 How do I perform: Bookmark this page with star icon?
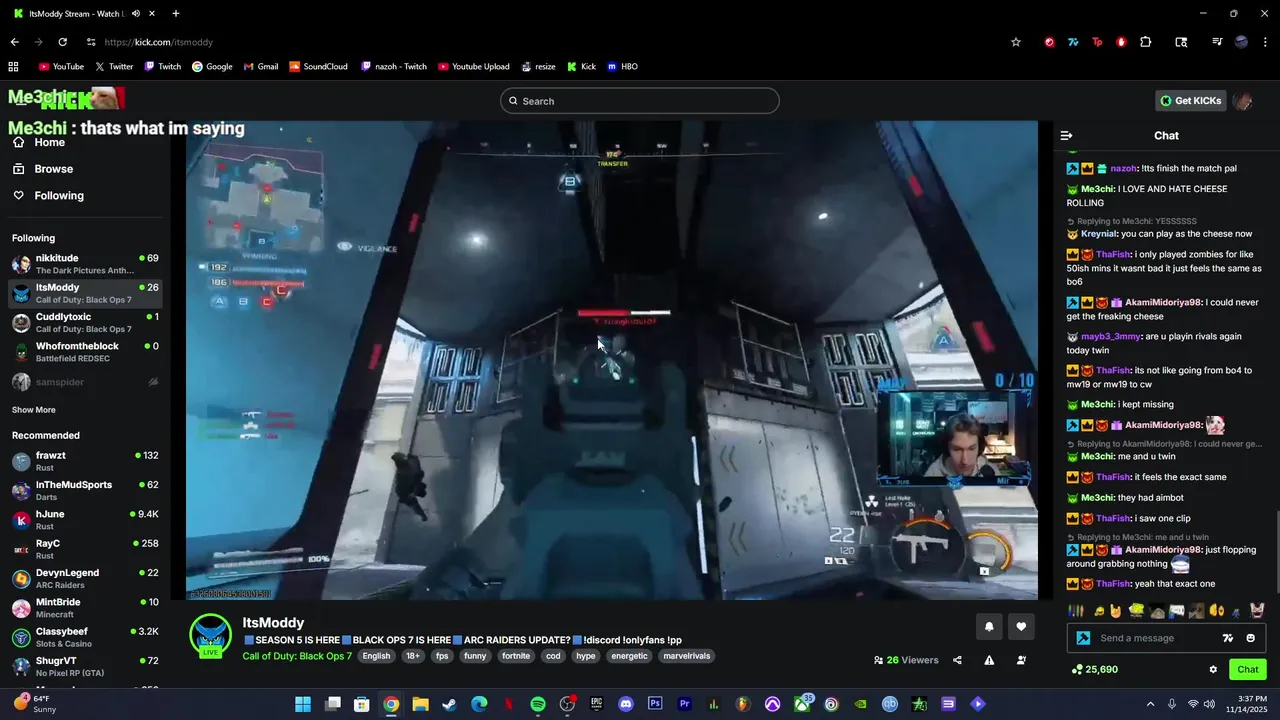[x=1016, y=42]
